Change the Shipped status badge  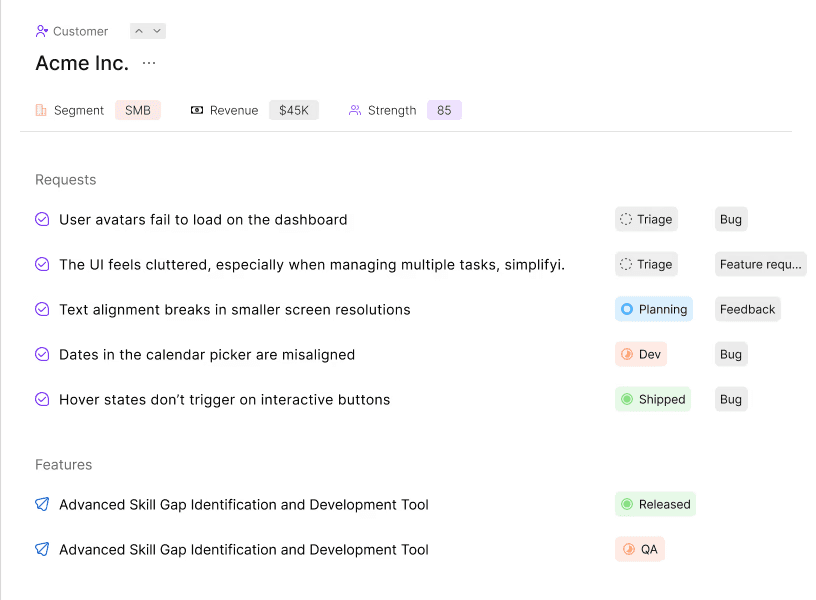click(x=653, y=400)
